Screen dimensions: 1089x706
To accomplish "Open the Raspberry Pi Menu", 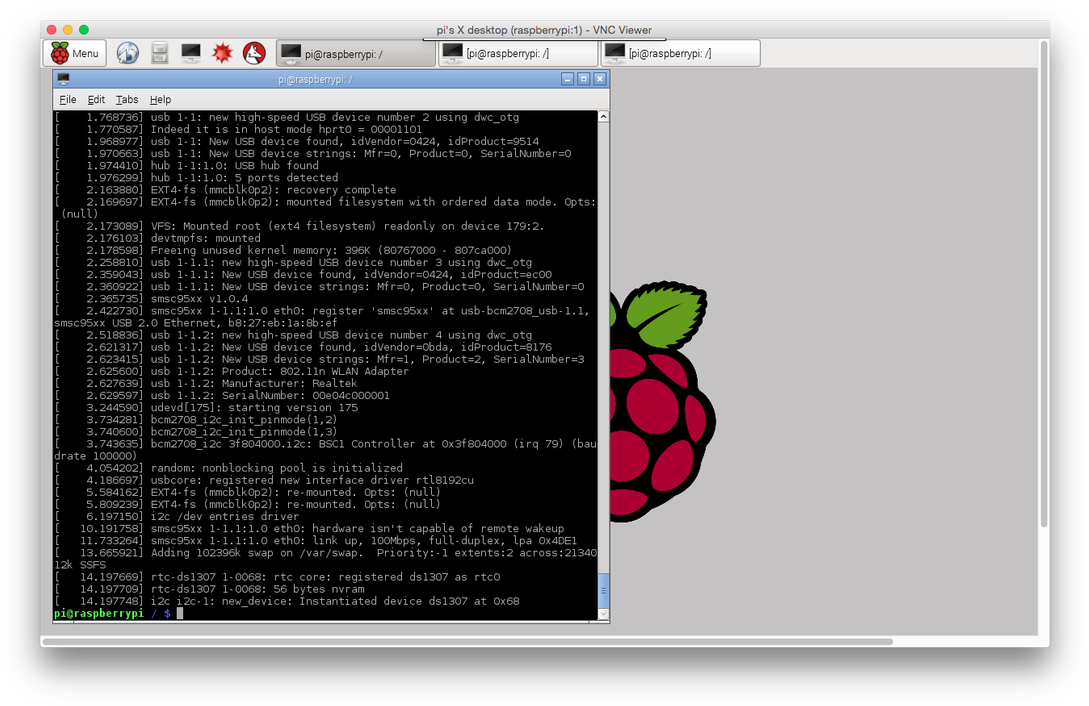I will (x=74, y=53).
